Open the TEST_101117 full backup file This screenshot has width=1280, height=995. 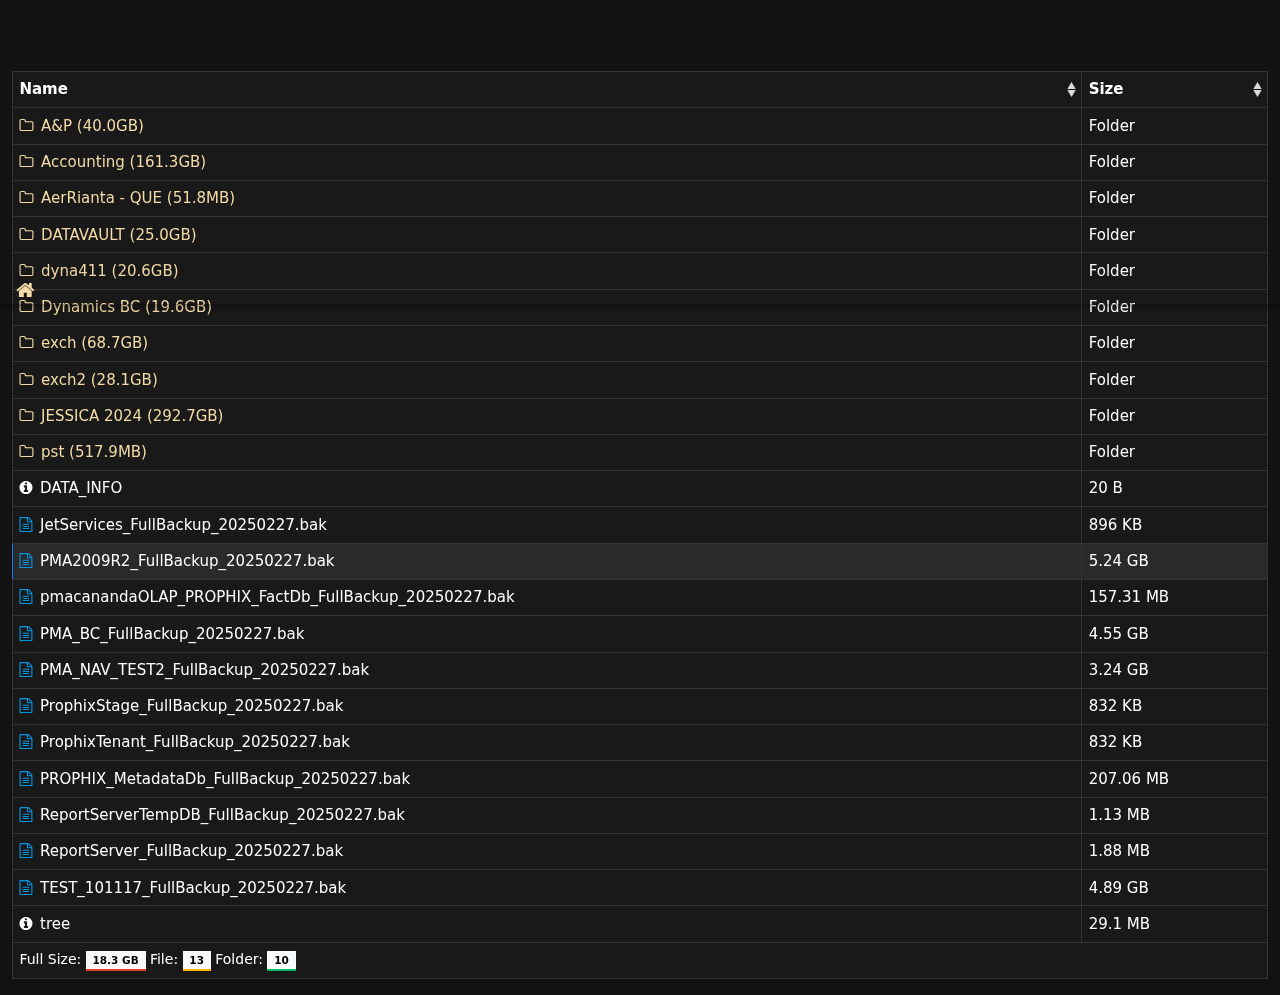tap(193, 888)
